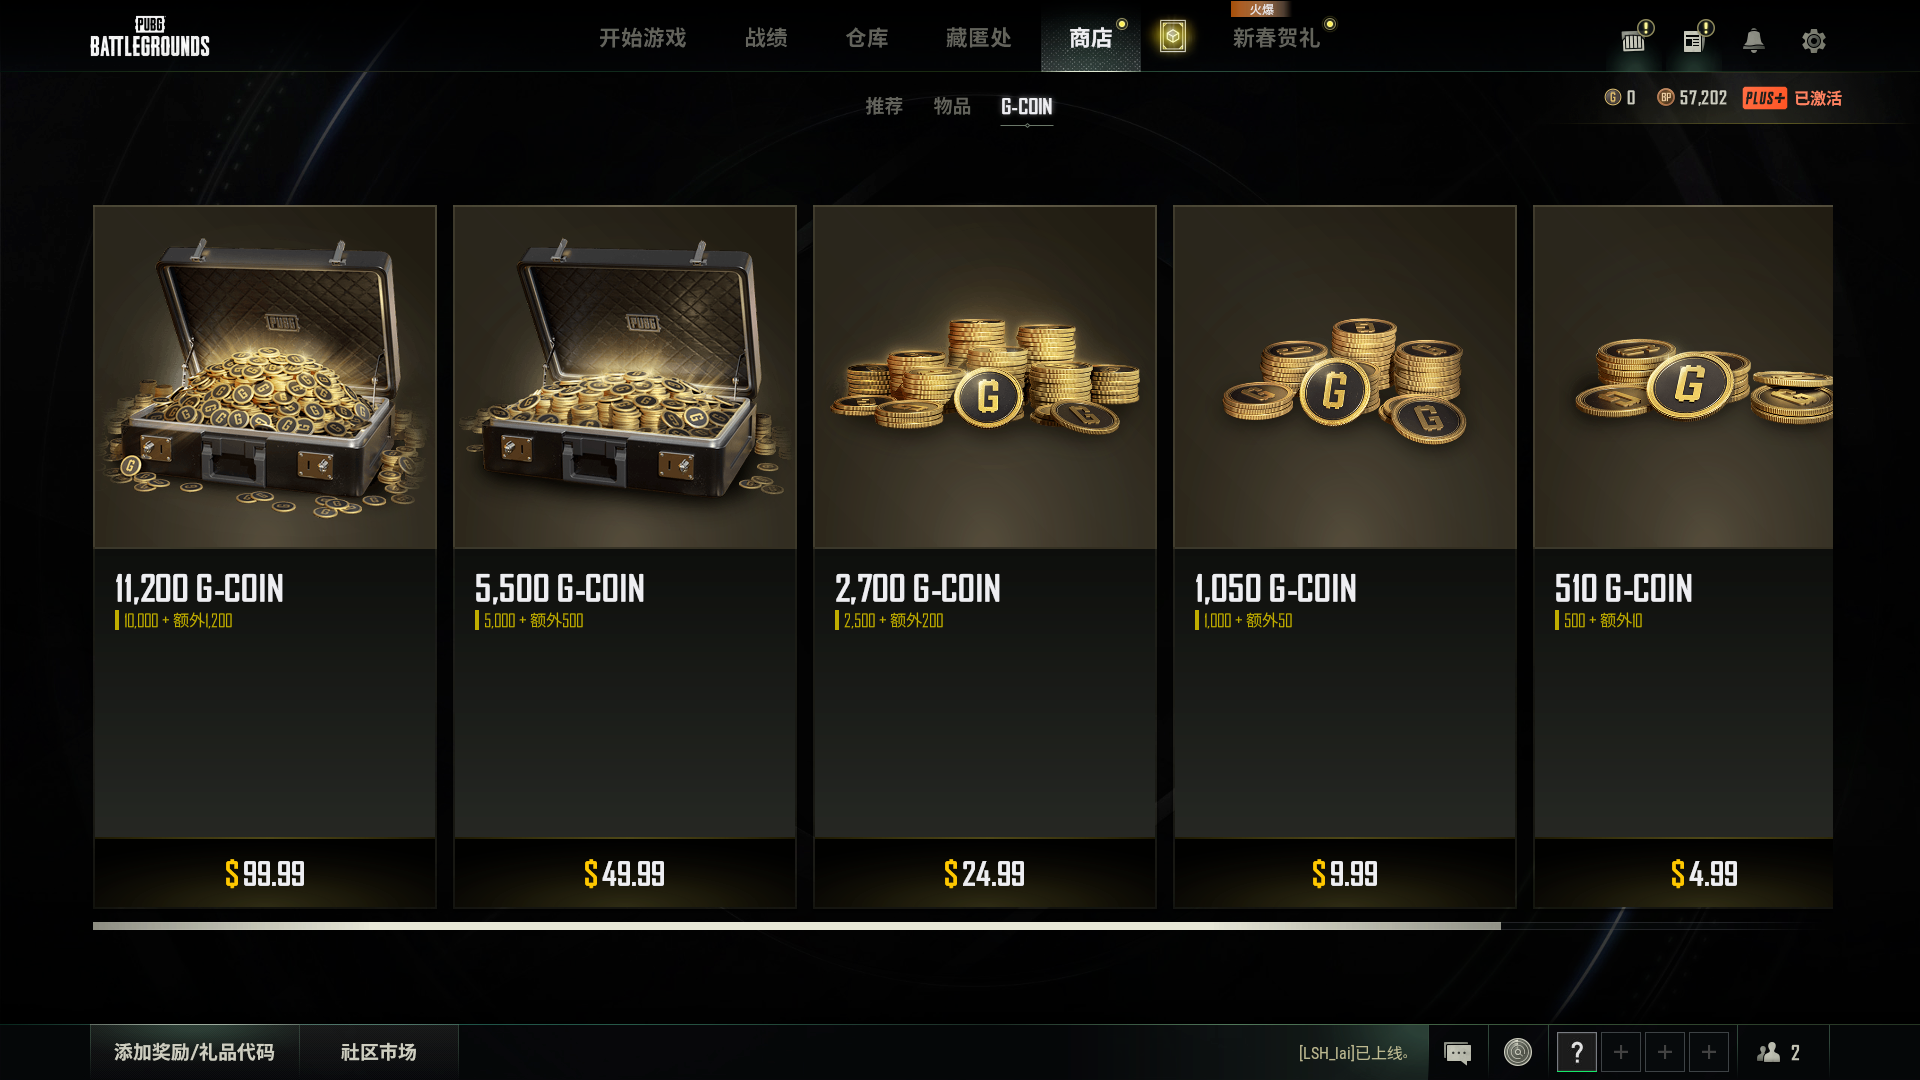Screen dimensions: 1920x1080
Task: Select the question mark squad slot
Action: (1577, 1052)
